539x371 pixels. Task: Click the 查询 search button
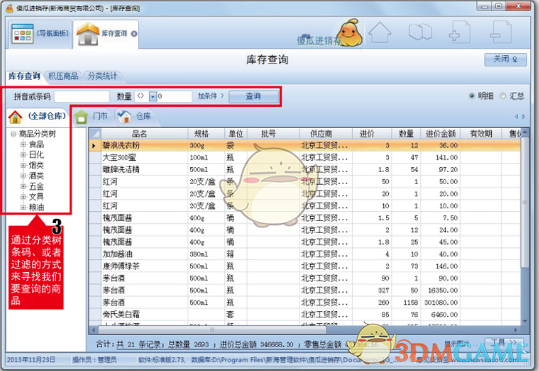[x=253, y=96]
